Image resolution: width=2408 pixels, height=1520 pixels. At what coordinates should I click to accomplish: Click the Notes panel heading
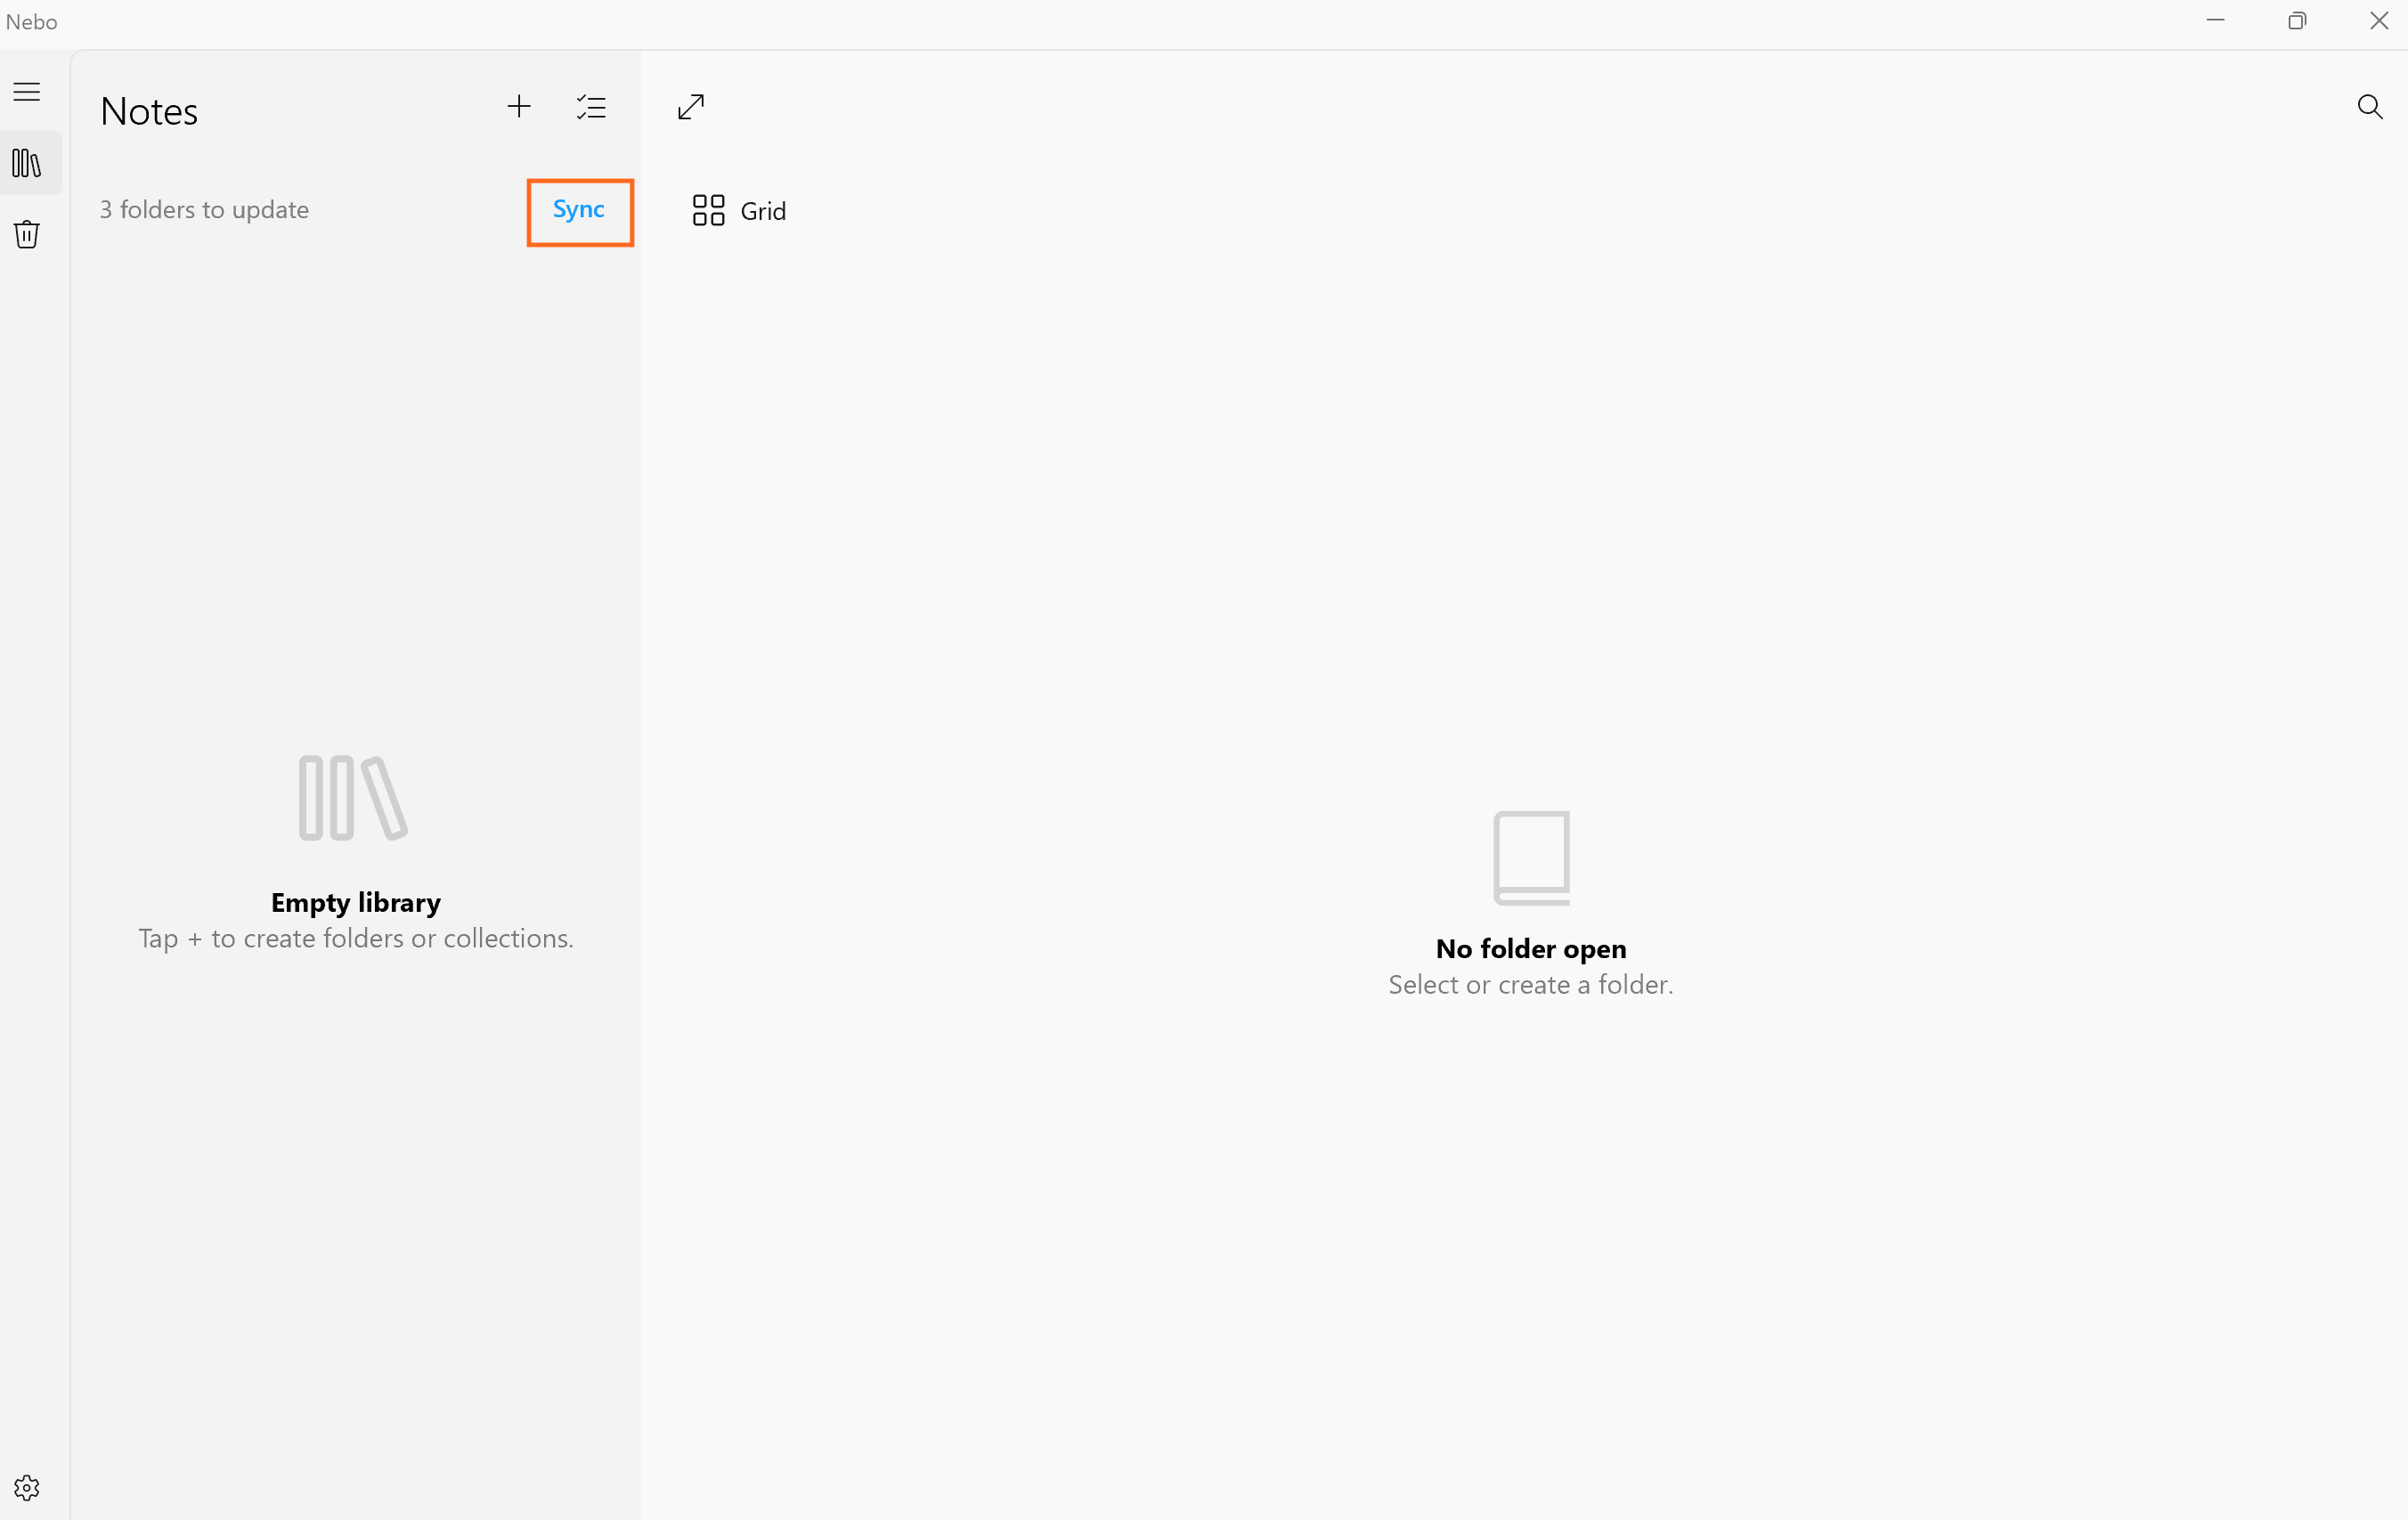tap(149, 112)
